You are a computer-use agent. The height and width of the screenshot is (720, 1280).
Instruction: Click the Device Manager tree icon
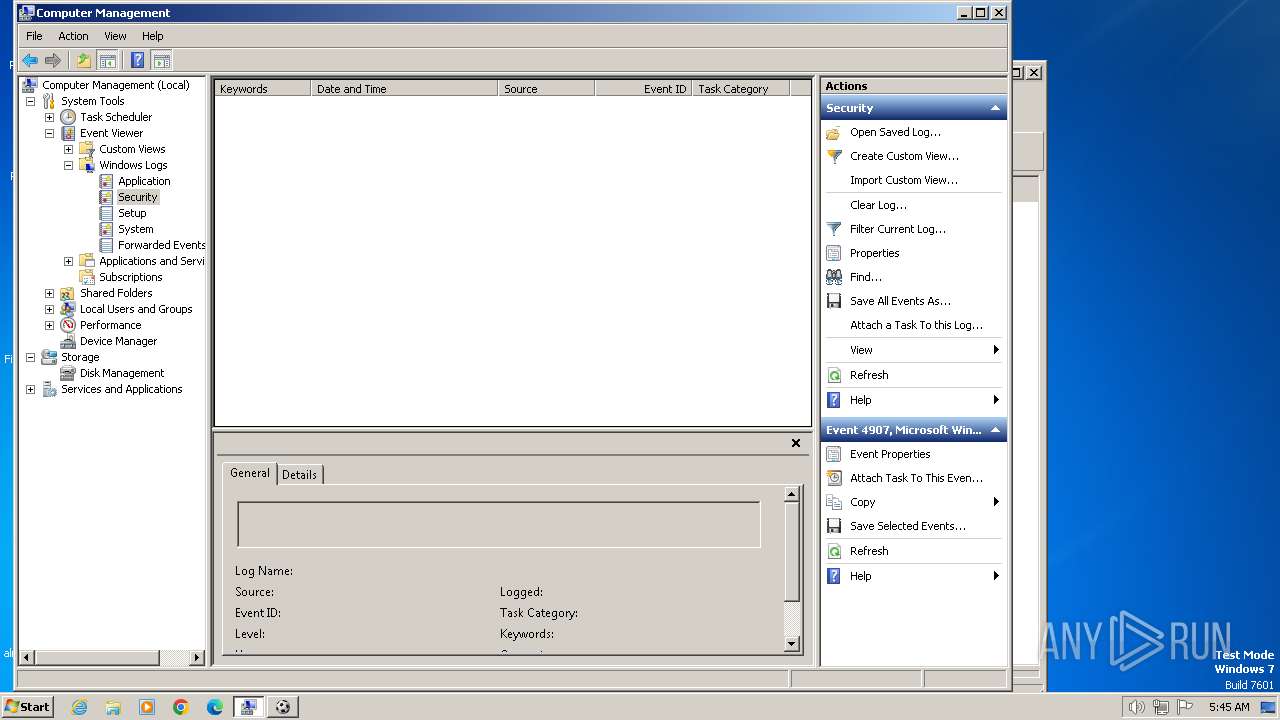(68, 341)
